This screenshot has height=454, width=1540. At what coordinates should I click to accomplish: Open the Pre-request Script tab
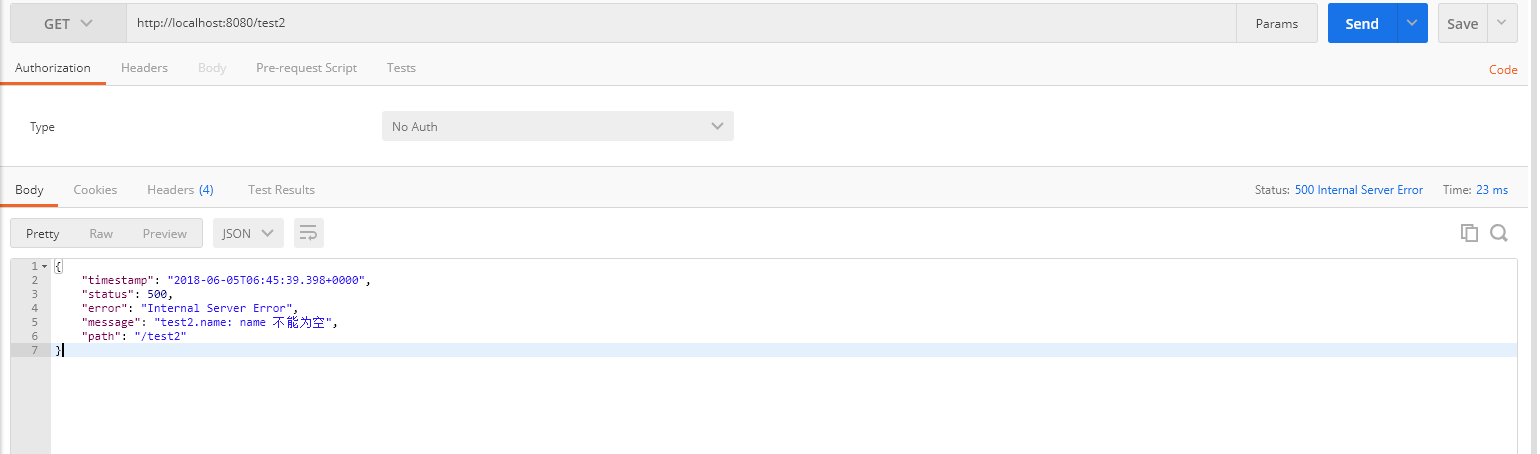click(306, 67)
